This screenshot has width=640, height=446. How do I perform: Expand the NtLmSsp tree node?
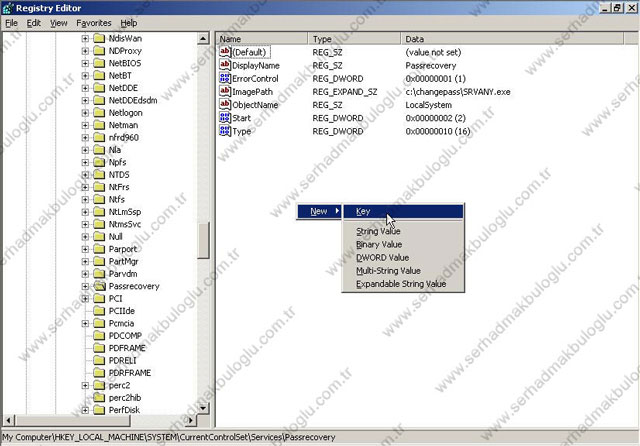coord(85,212)
